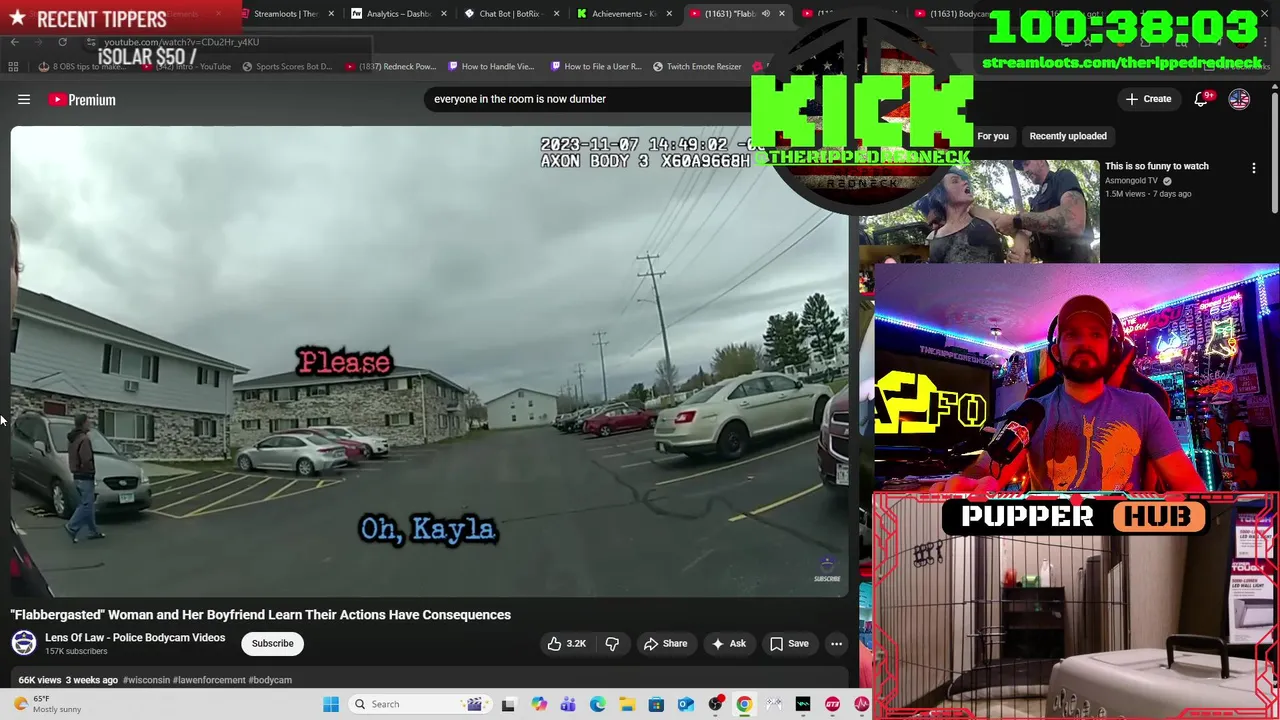
Task: Open the weather widget showing 65°F
Action: click(x=48, y=704)
